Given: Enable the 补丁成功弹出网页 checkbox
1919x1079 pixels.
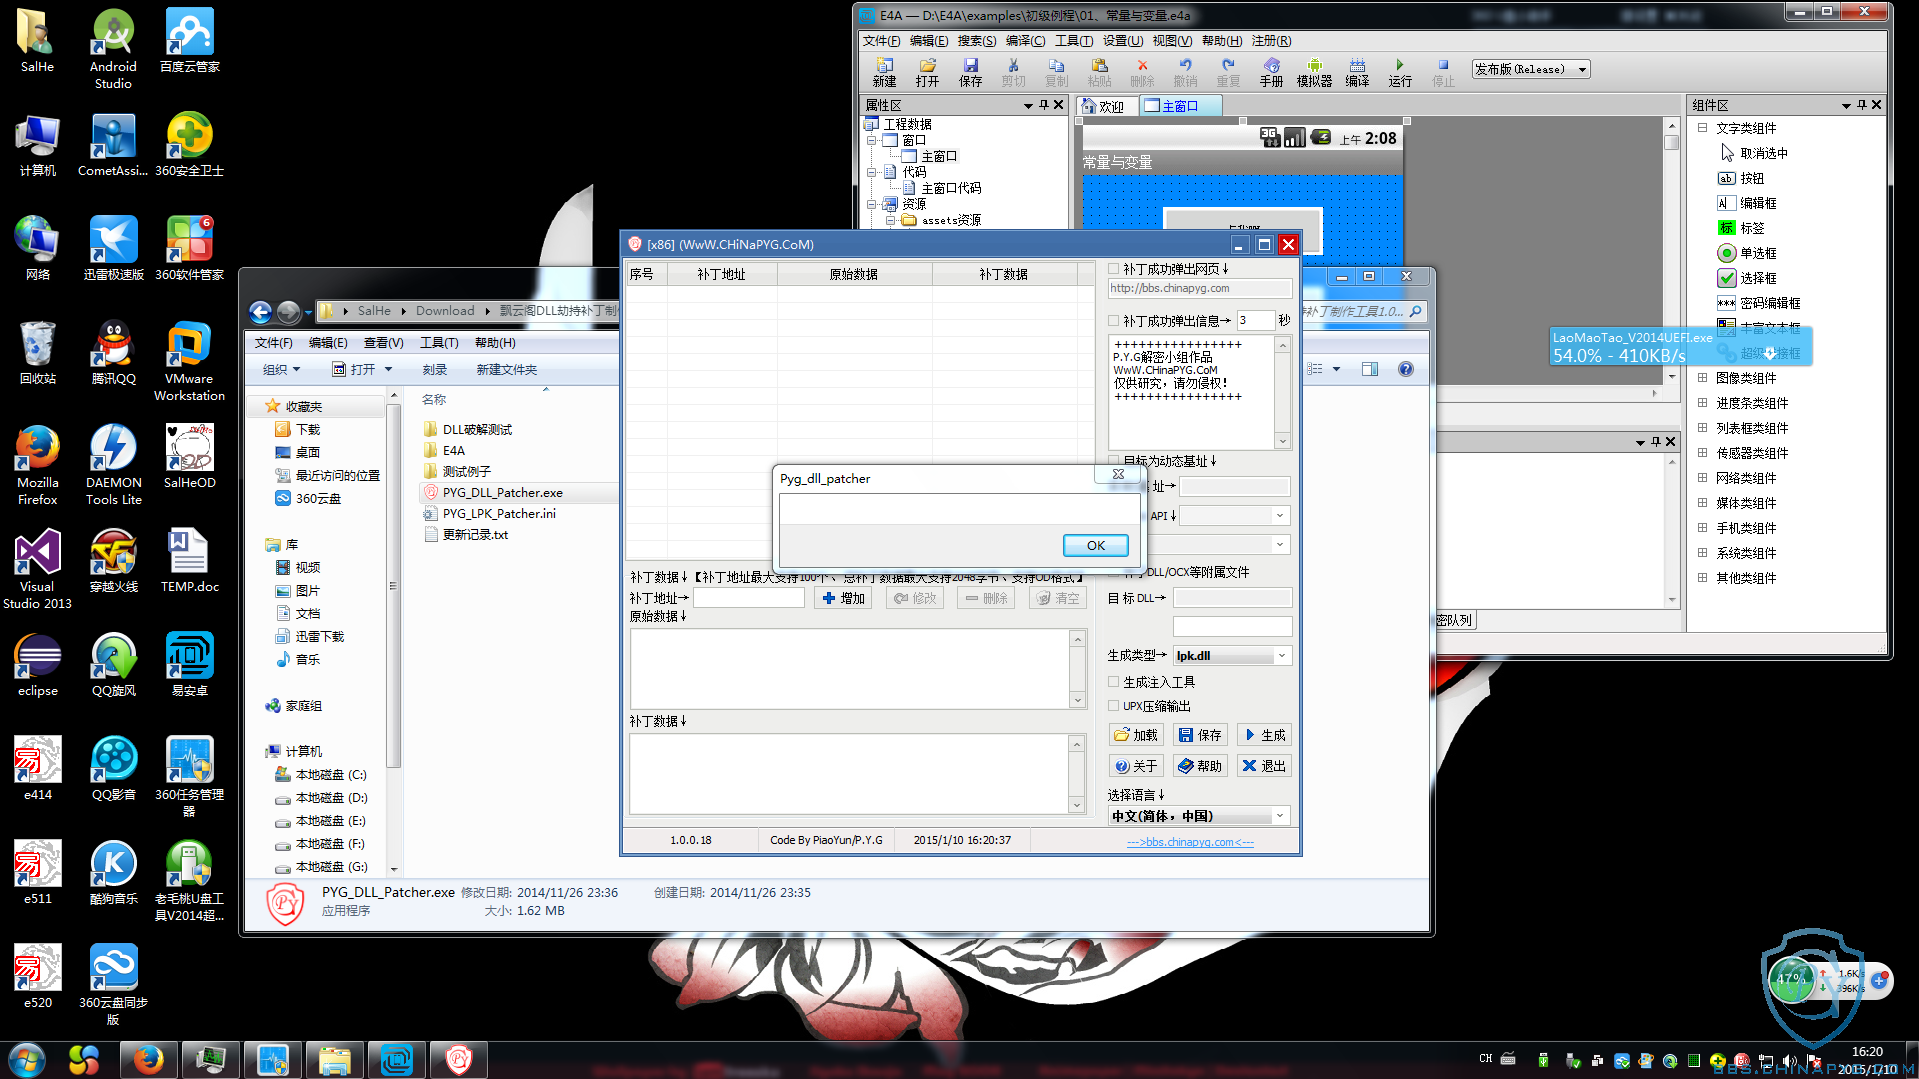Looking at the screenshot, I should coord(1114,269).
